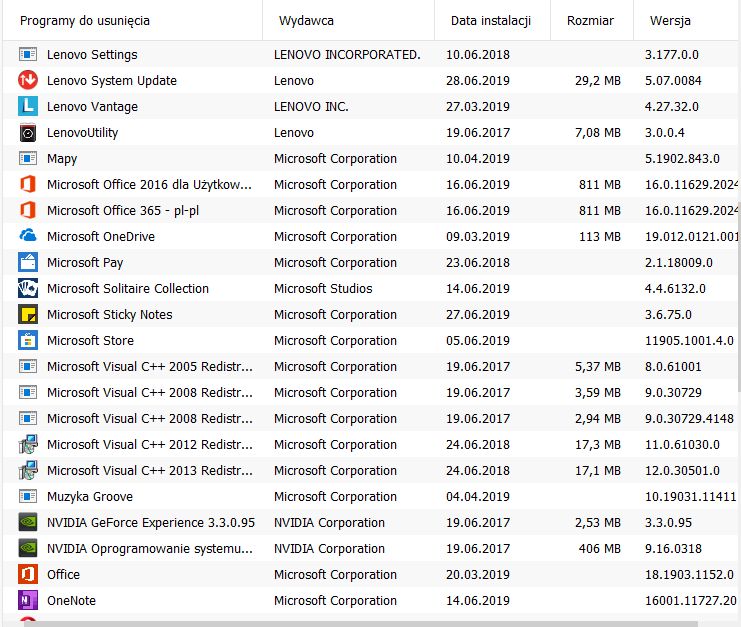This screenshot has width=741, height=627.
Task: Select the Lenovo Settings program name
Action: click(x=92, y=55)
